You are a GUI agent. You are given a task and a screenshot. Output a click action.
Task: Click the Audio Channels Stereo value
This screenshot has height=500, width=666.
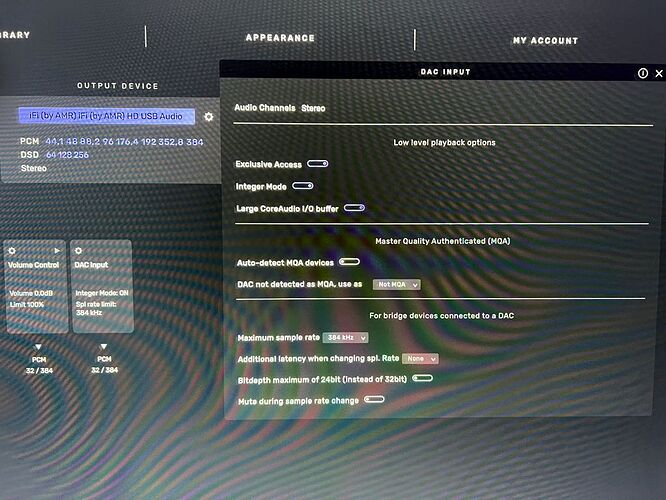click(313, 108)
